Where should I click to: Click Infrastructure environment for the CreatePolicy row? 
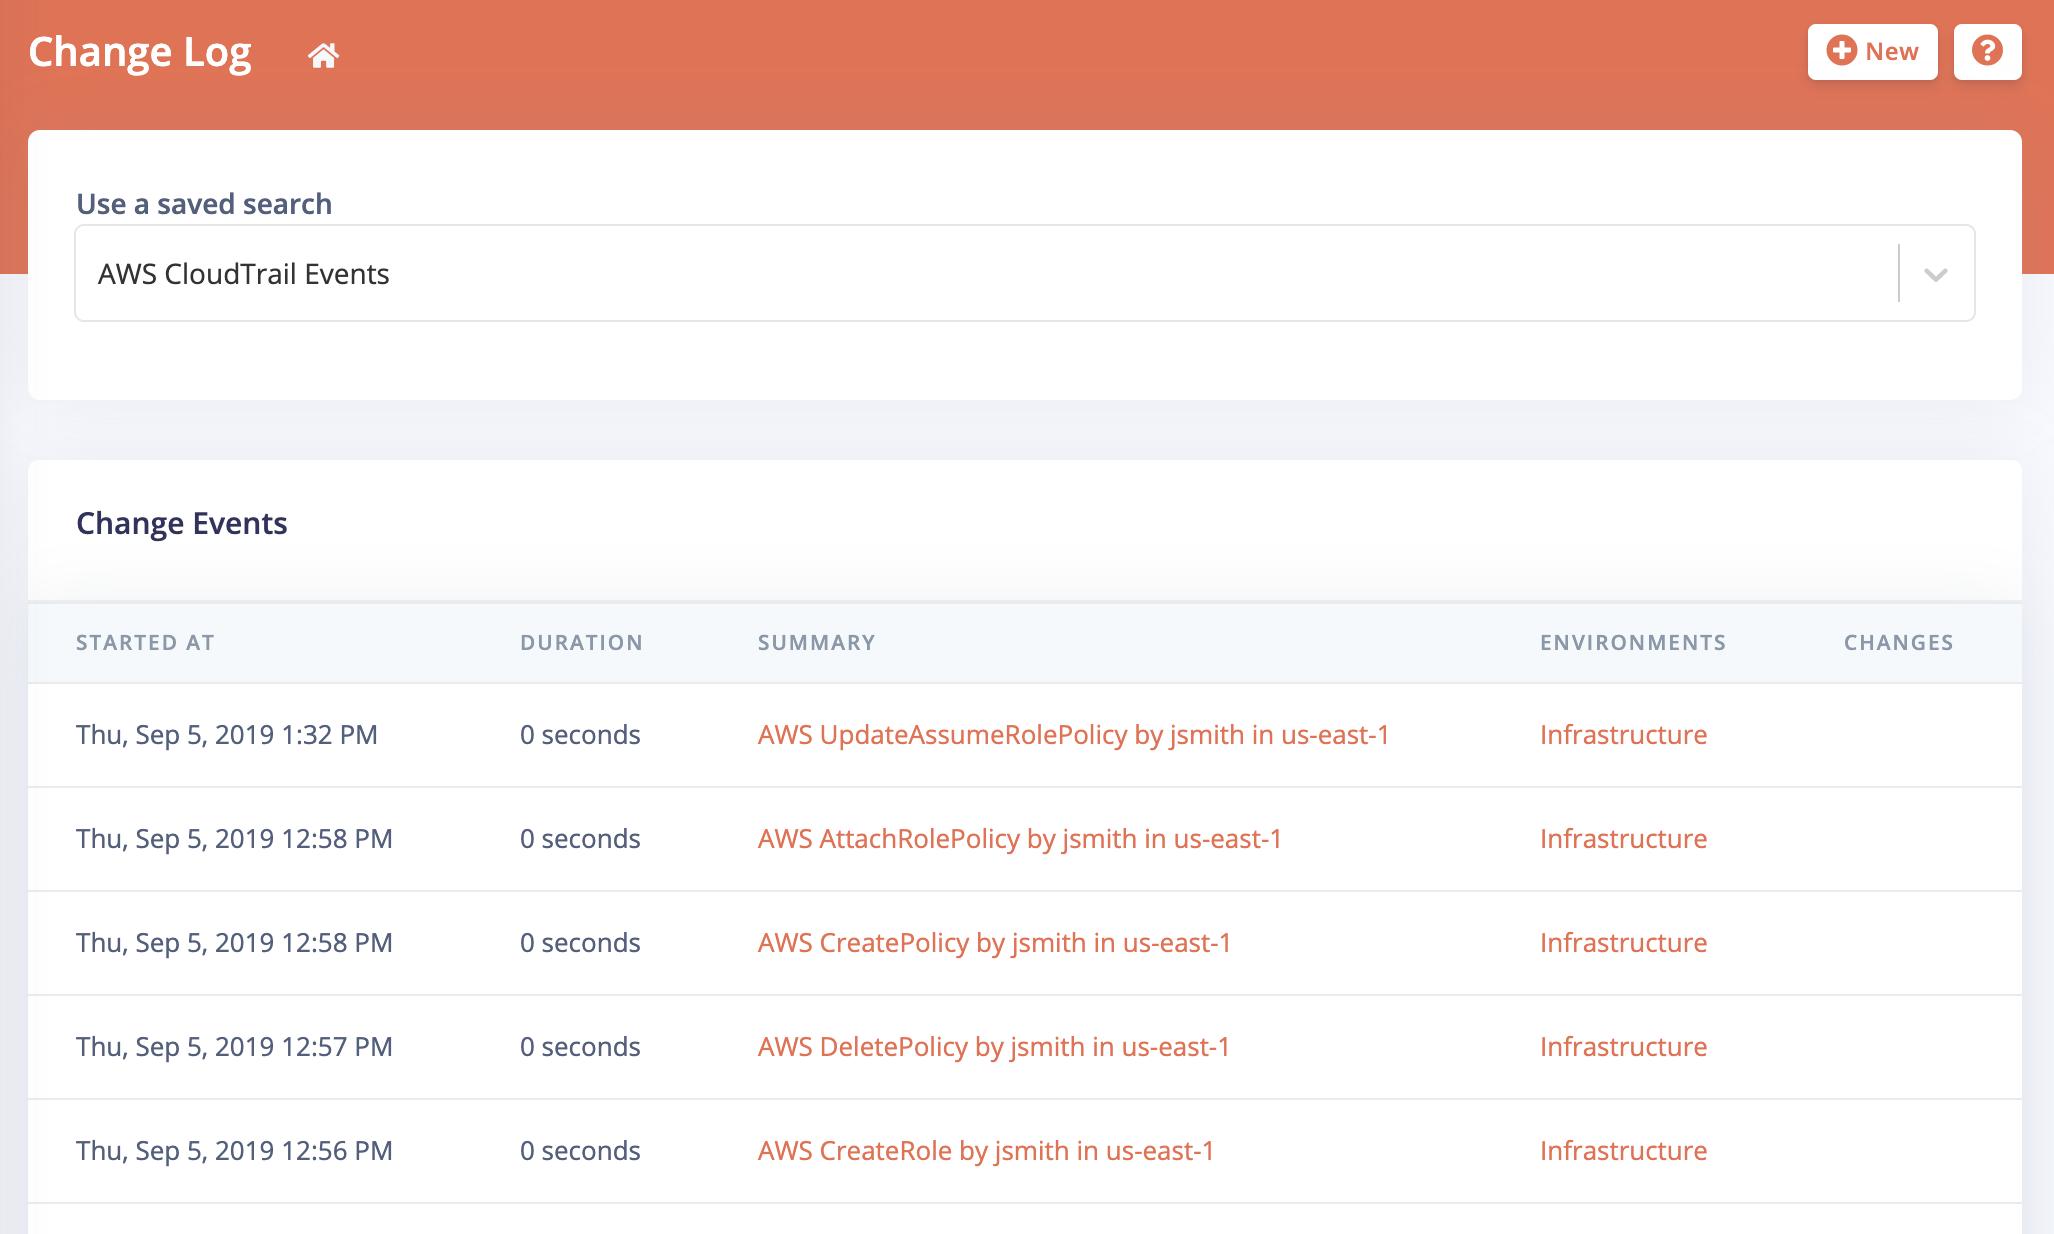pos(1623,943)
